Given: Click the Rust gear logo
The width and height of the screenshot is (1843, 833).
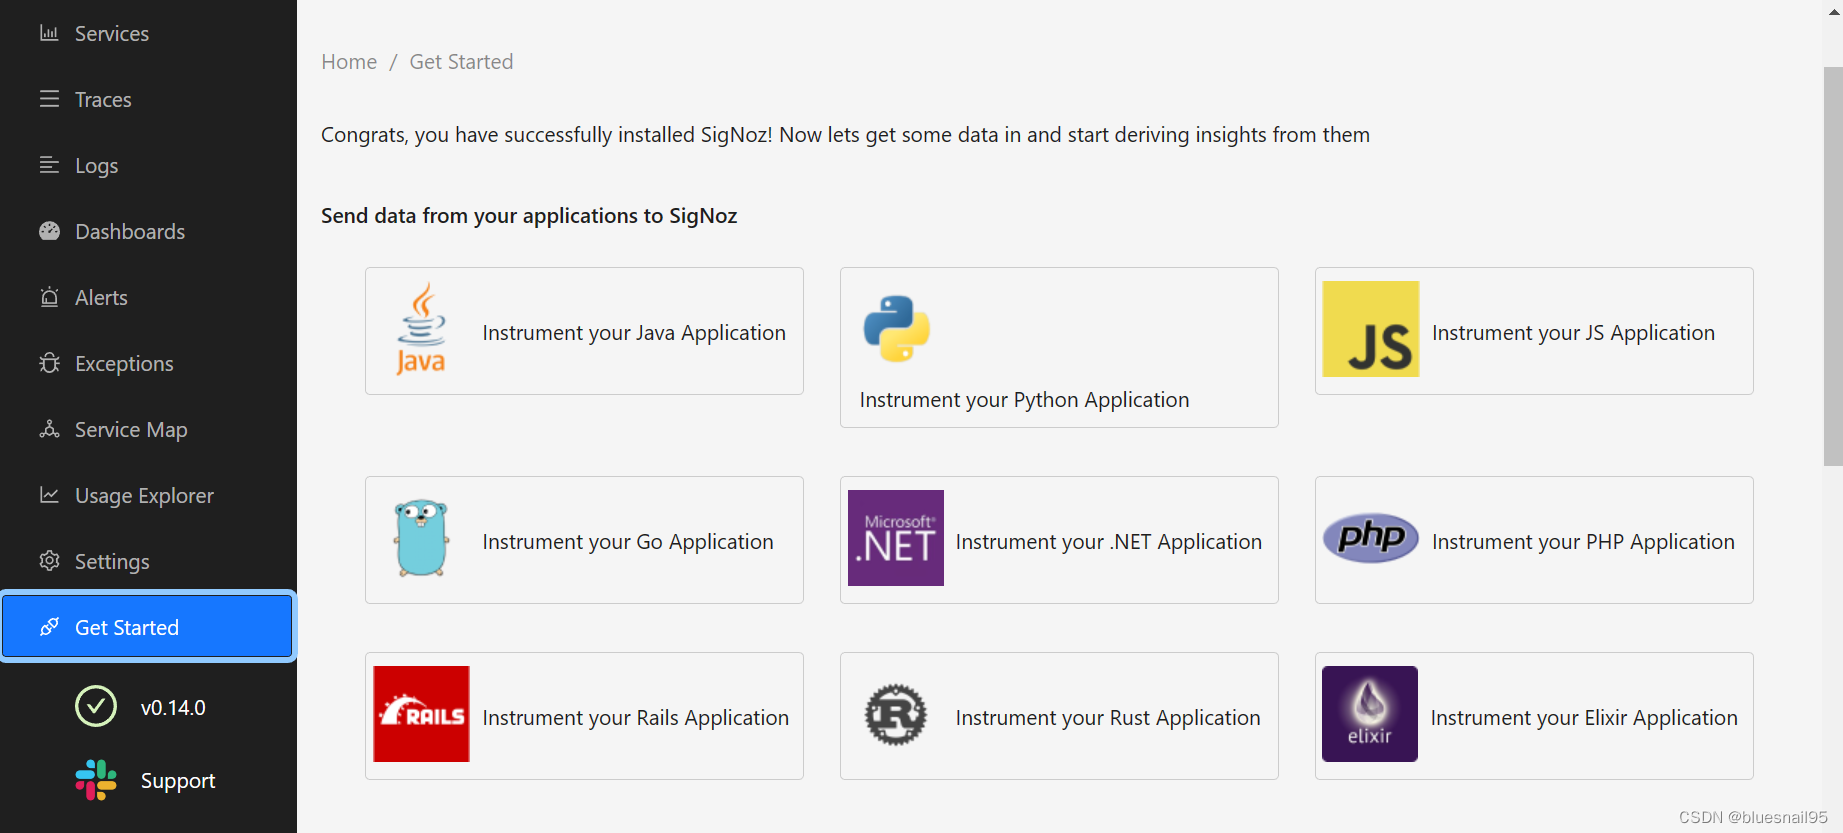Looking at the screenshot, I should pyautogui.click(x=896, y=714).
